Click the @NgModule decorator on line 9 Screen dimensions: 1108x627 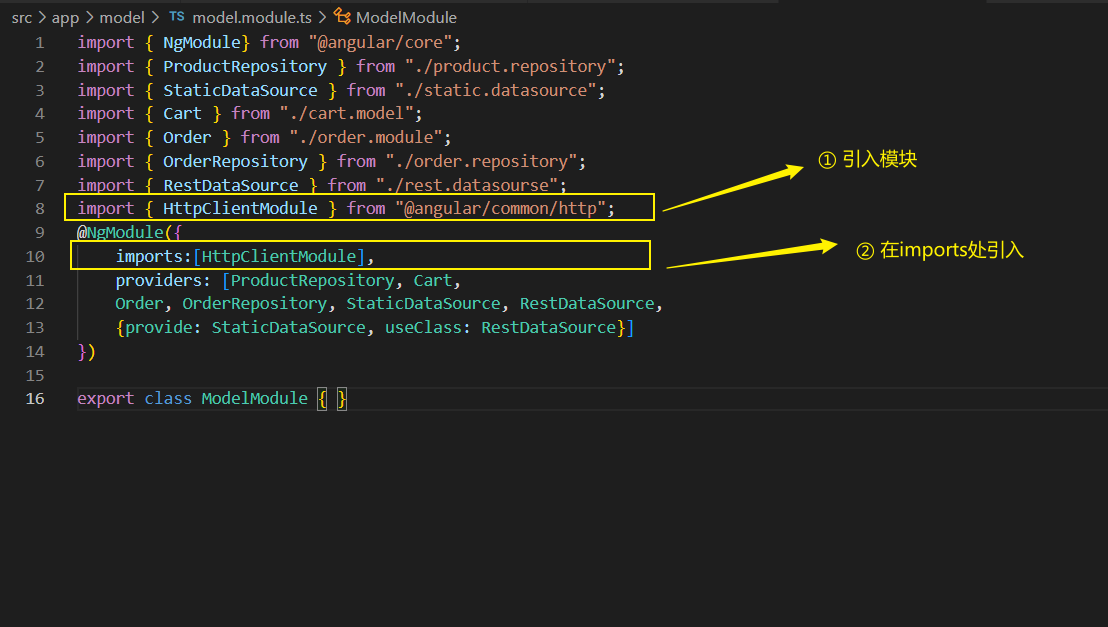pyautogui.click(x=120, y=233)
